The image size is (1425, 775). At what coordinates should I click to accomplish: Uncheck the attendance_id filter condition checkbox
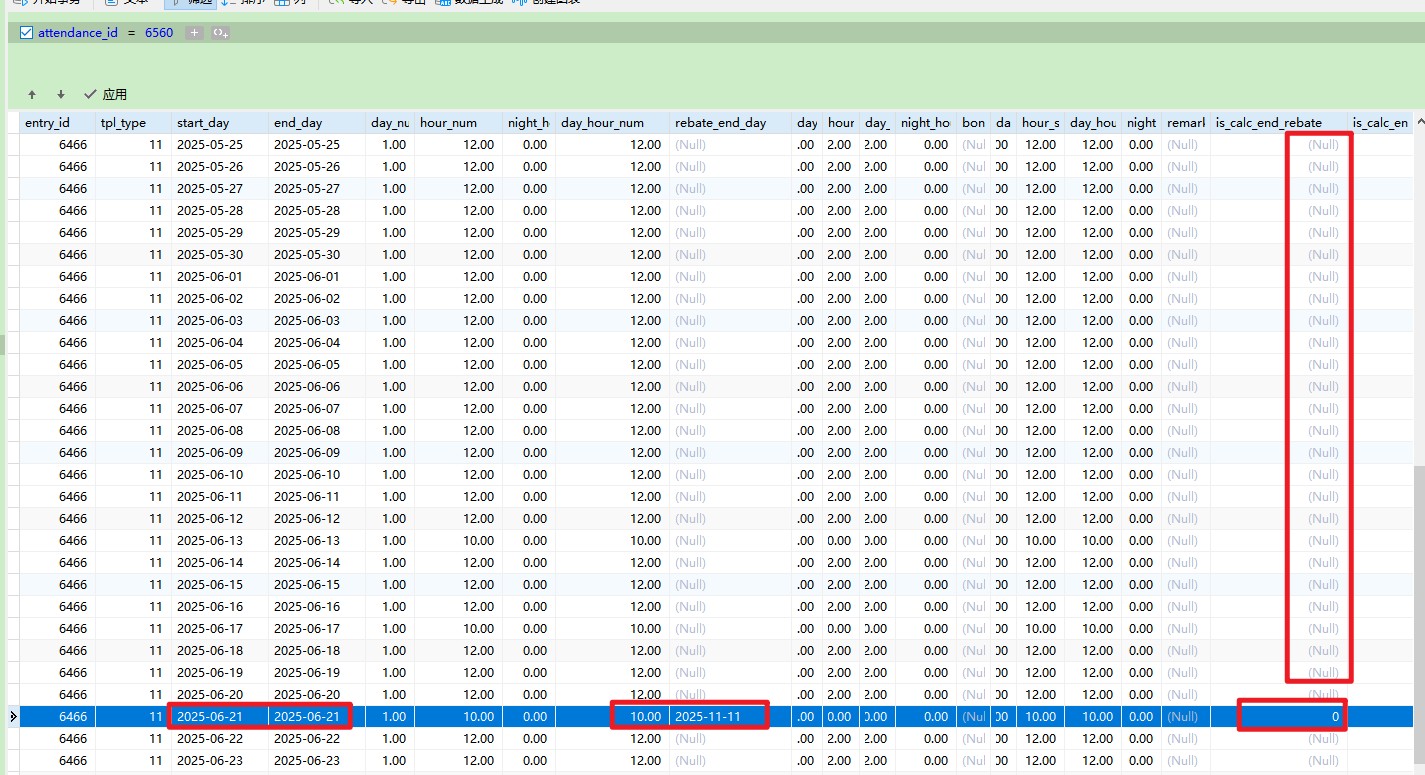27,33
